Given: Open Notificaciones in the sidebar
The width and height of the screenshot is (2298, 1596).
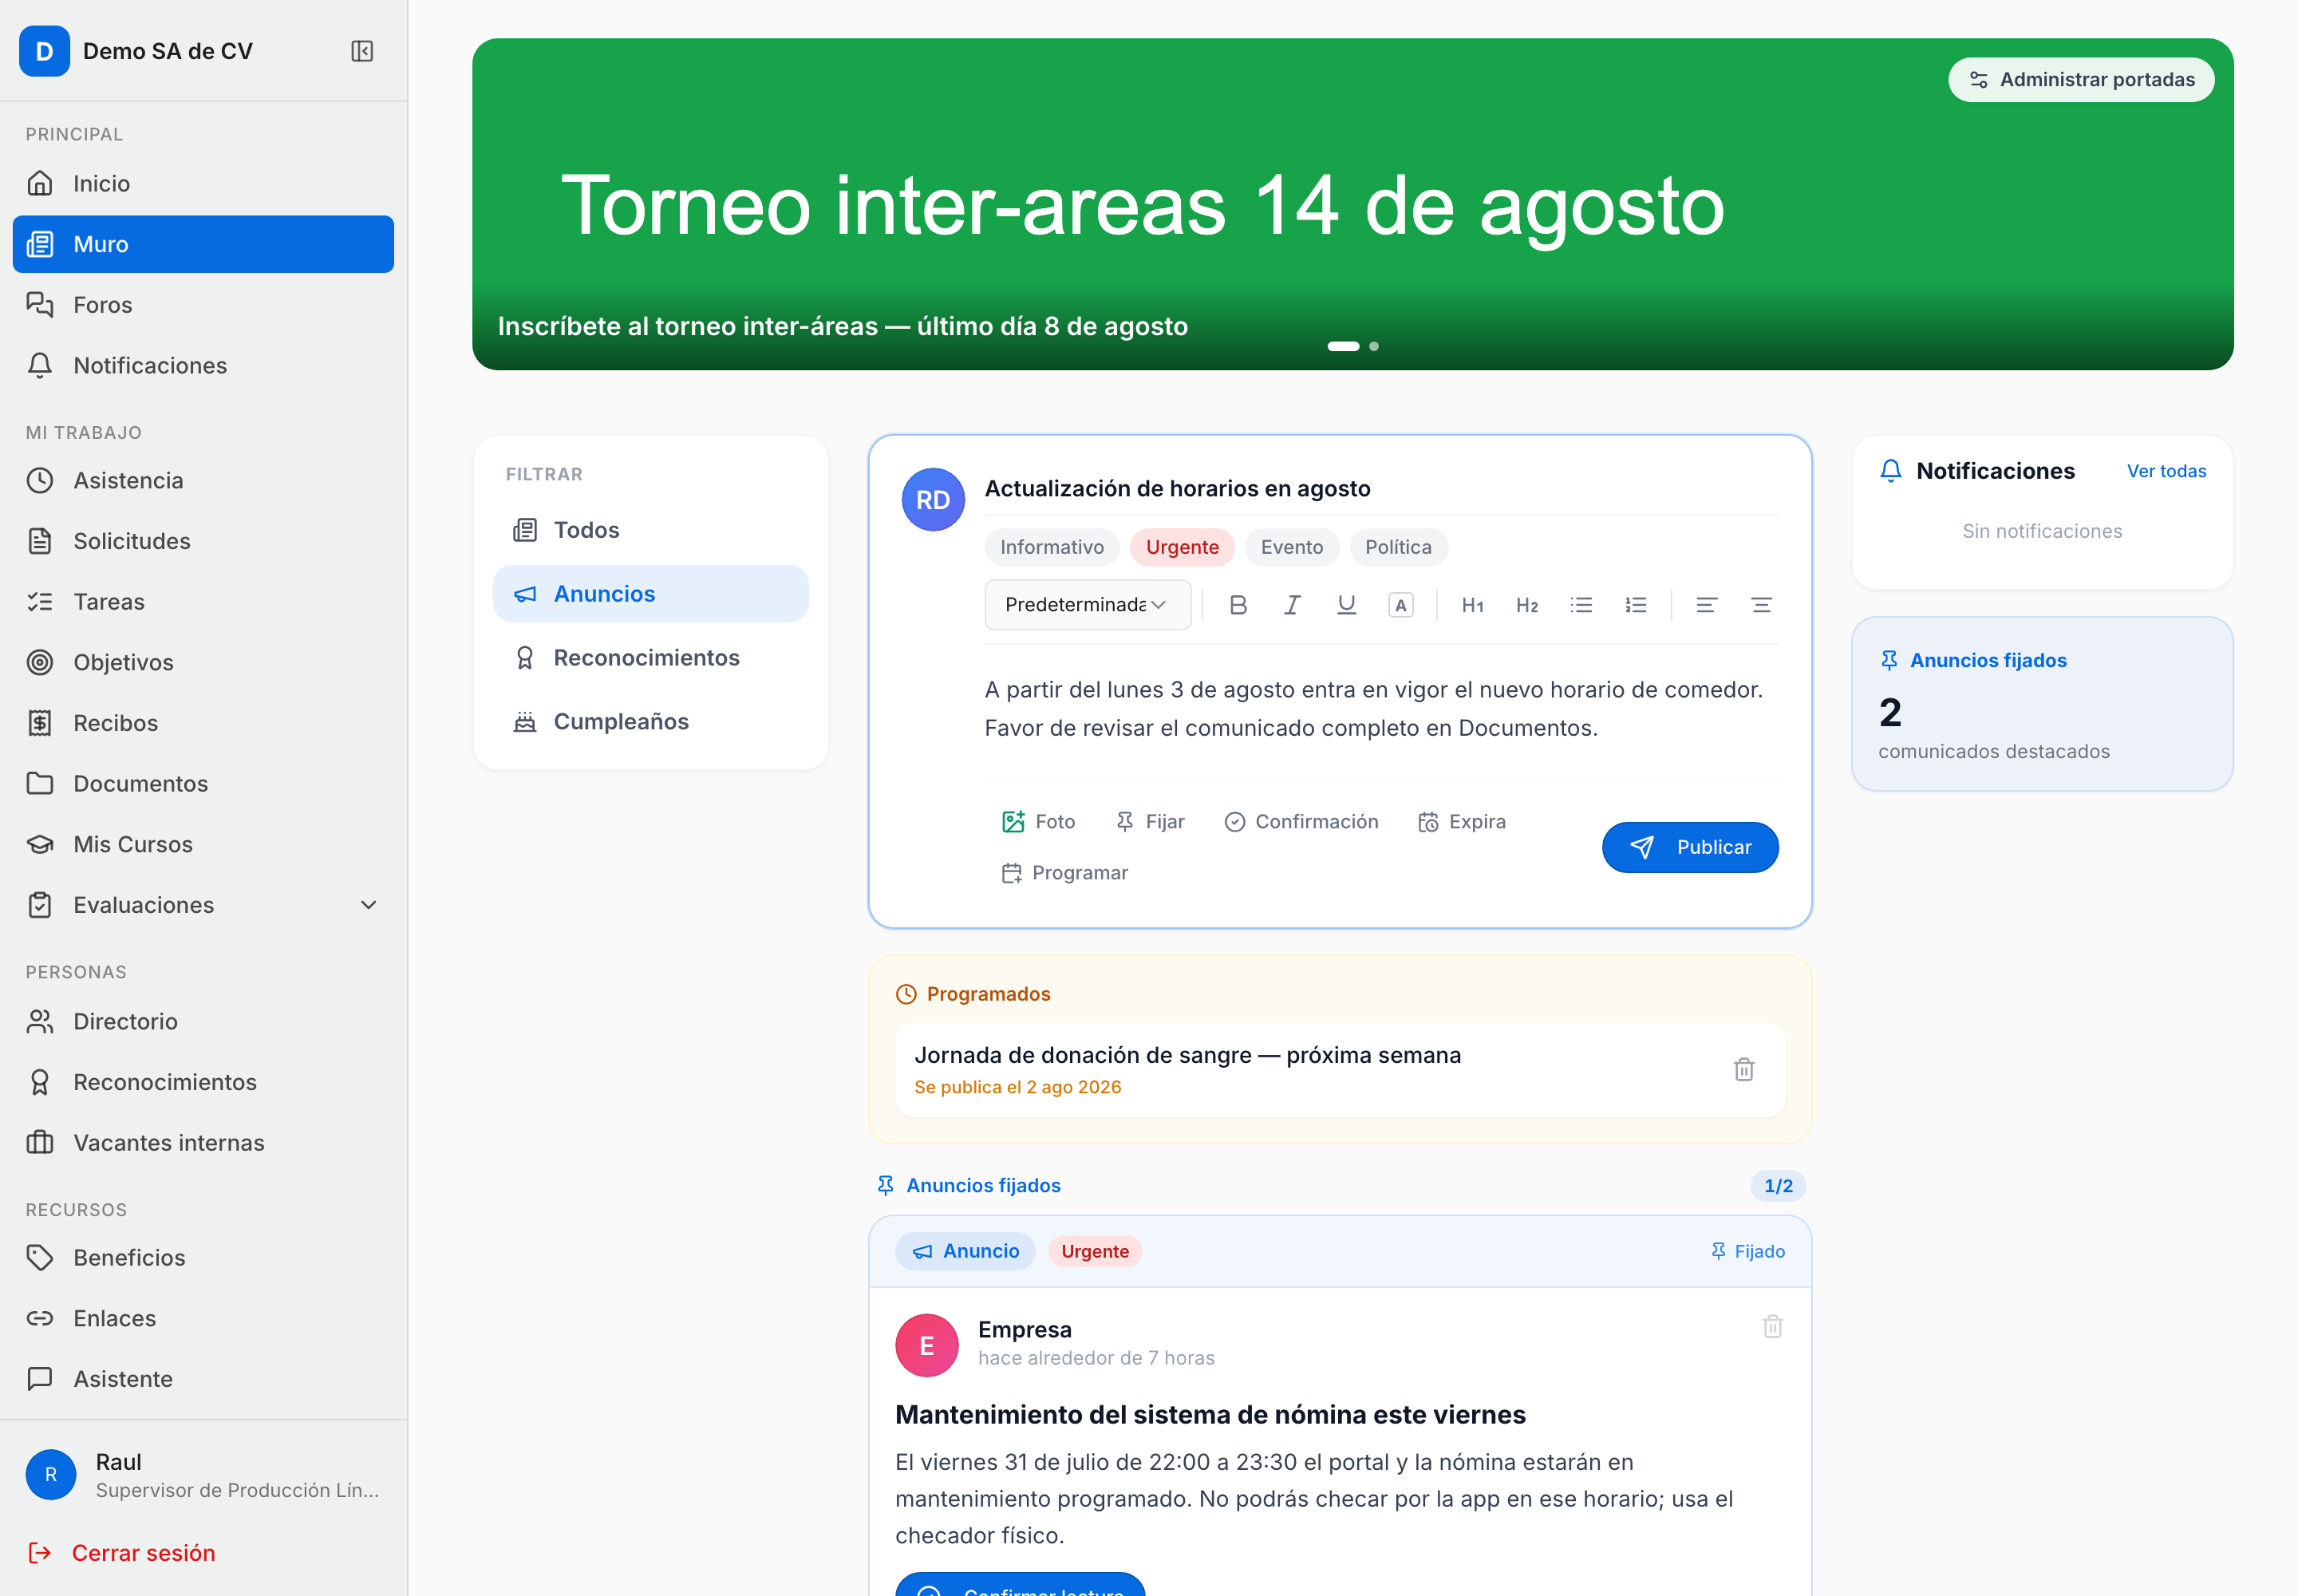Looking at the screenshot, I should (x=203, y=366).
